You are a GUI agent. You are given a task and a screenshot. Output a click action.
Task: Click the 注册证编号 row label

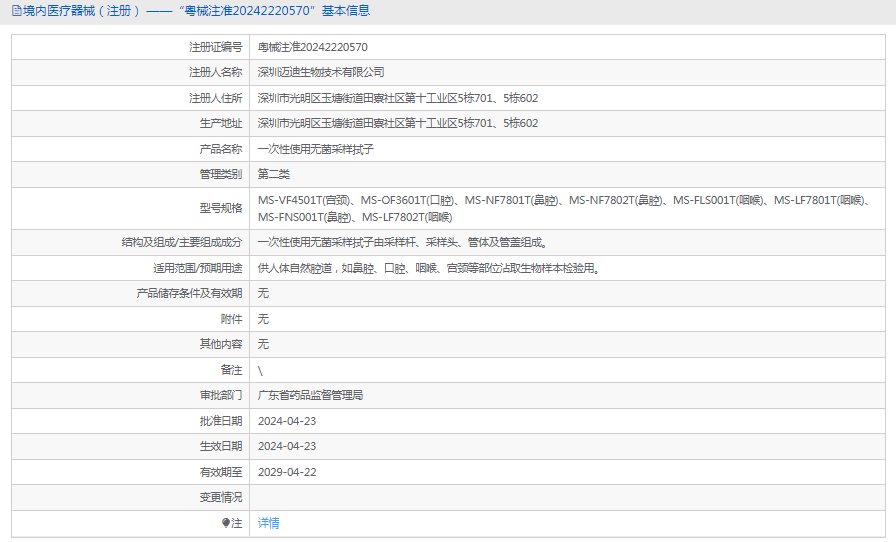coord(215,47)
